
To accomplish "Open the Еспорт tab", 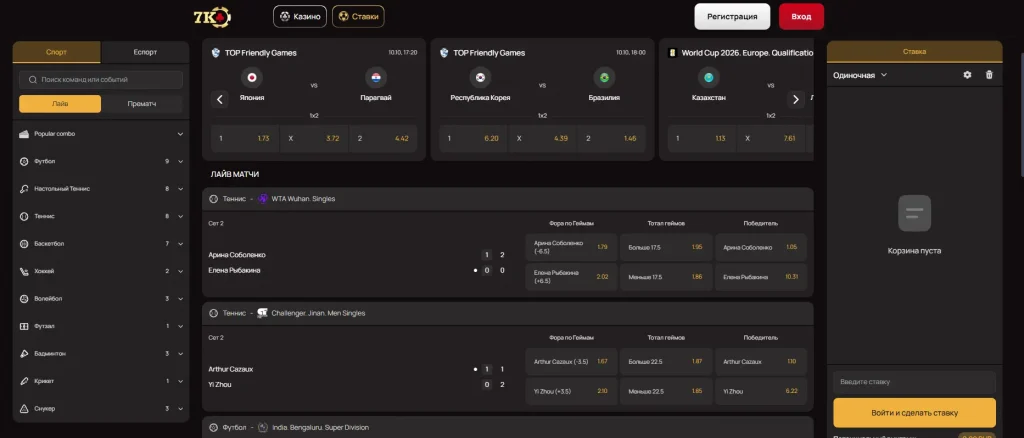I will tap(145, 52).
